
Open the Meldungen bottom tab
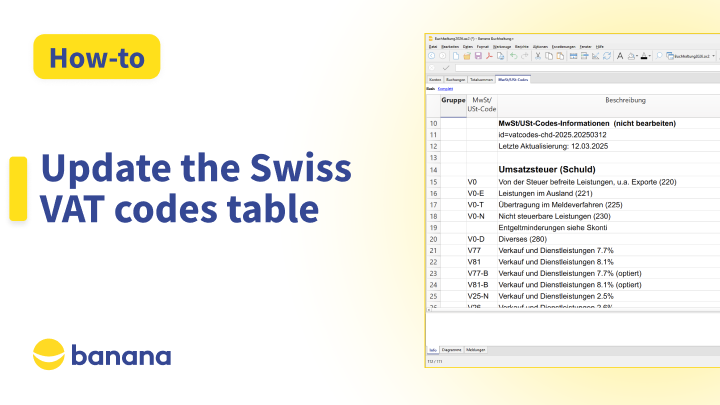point(476,350)
